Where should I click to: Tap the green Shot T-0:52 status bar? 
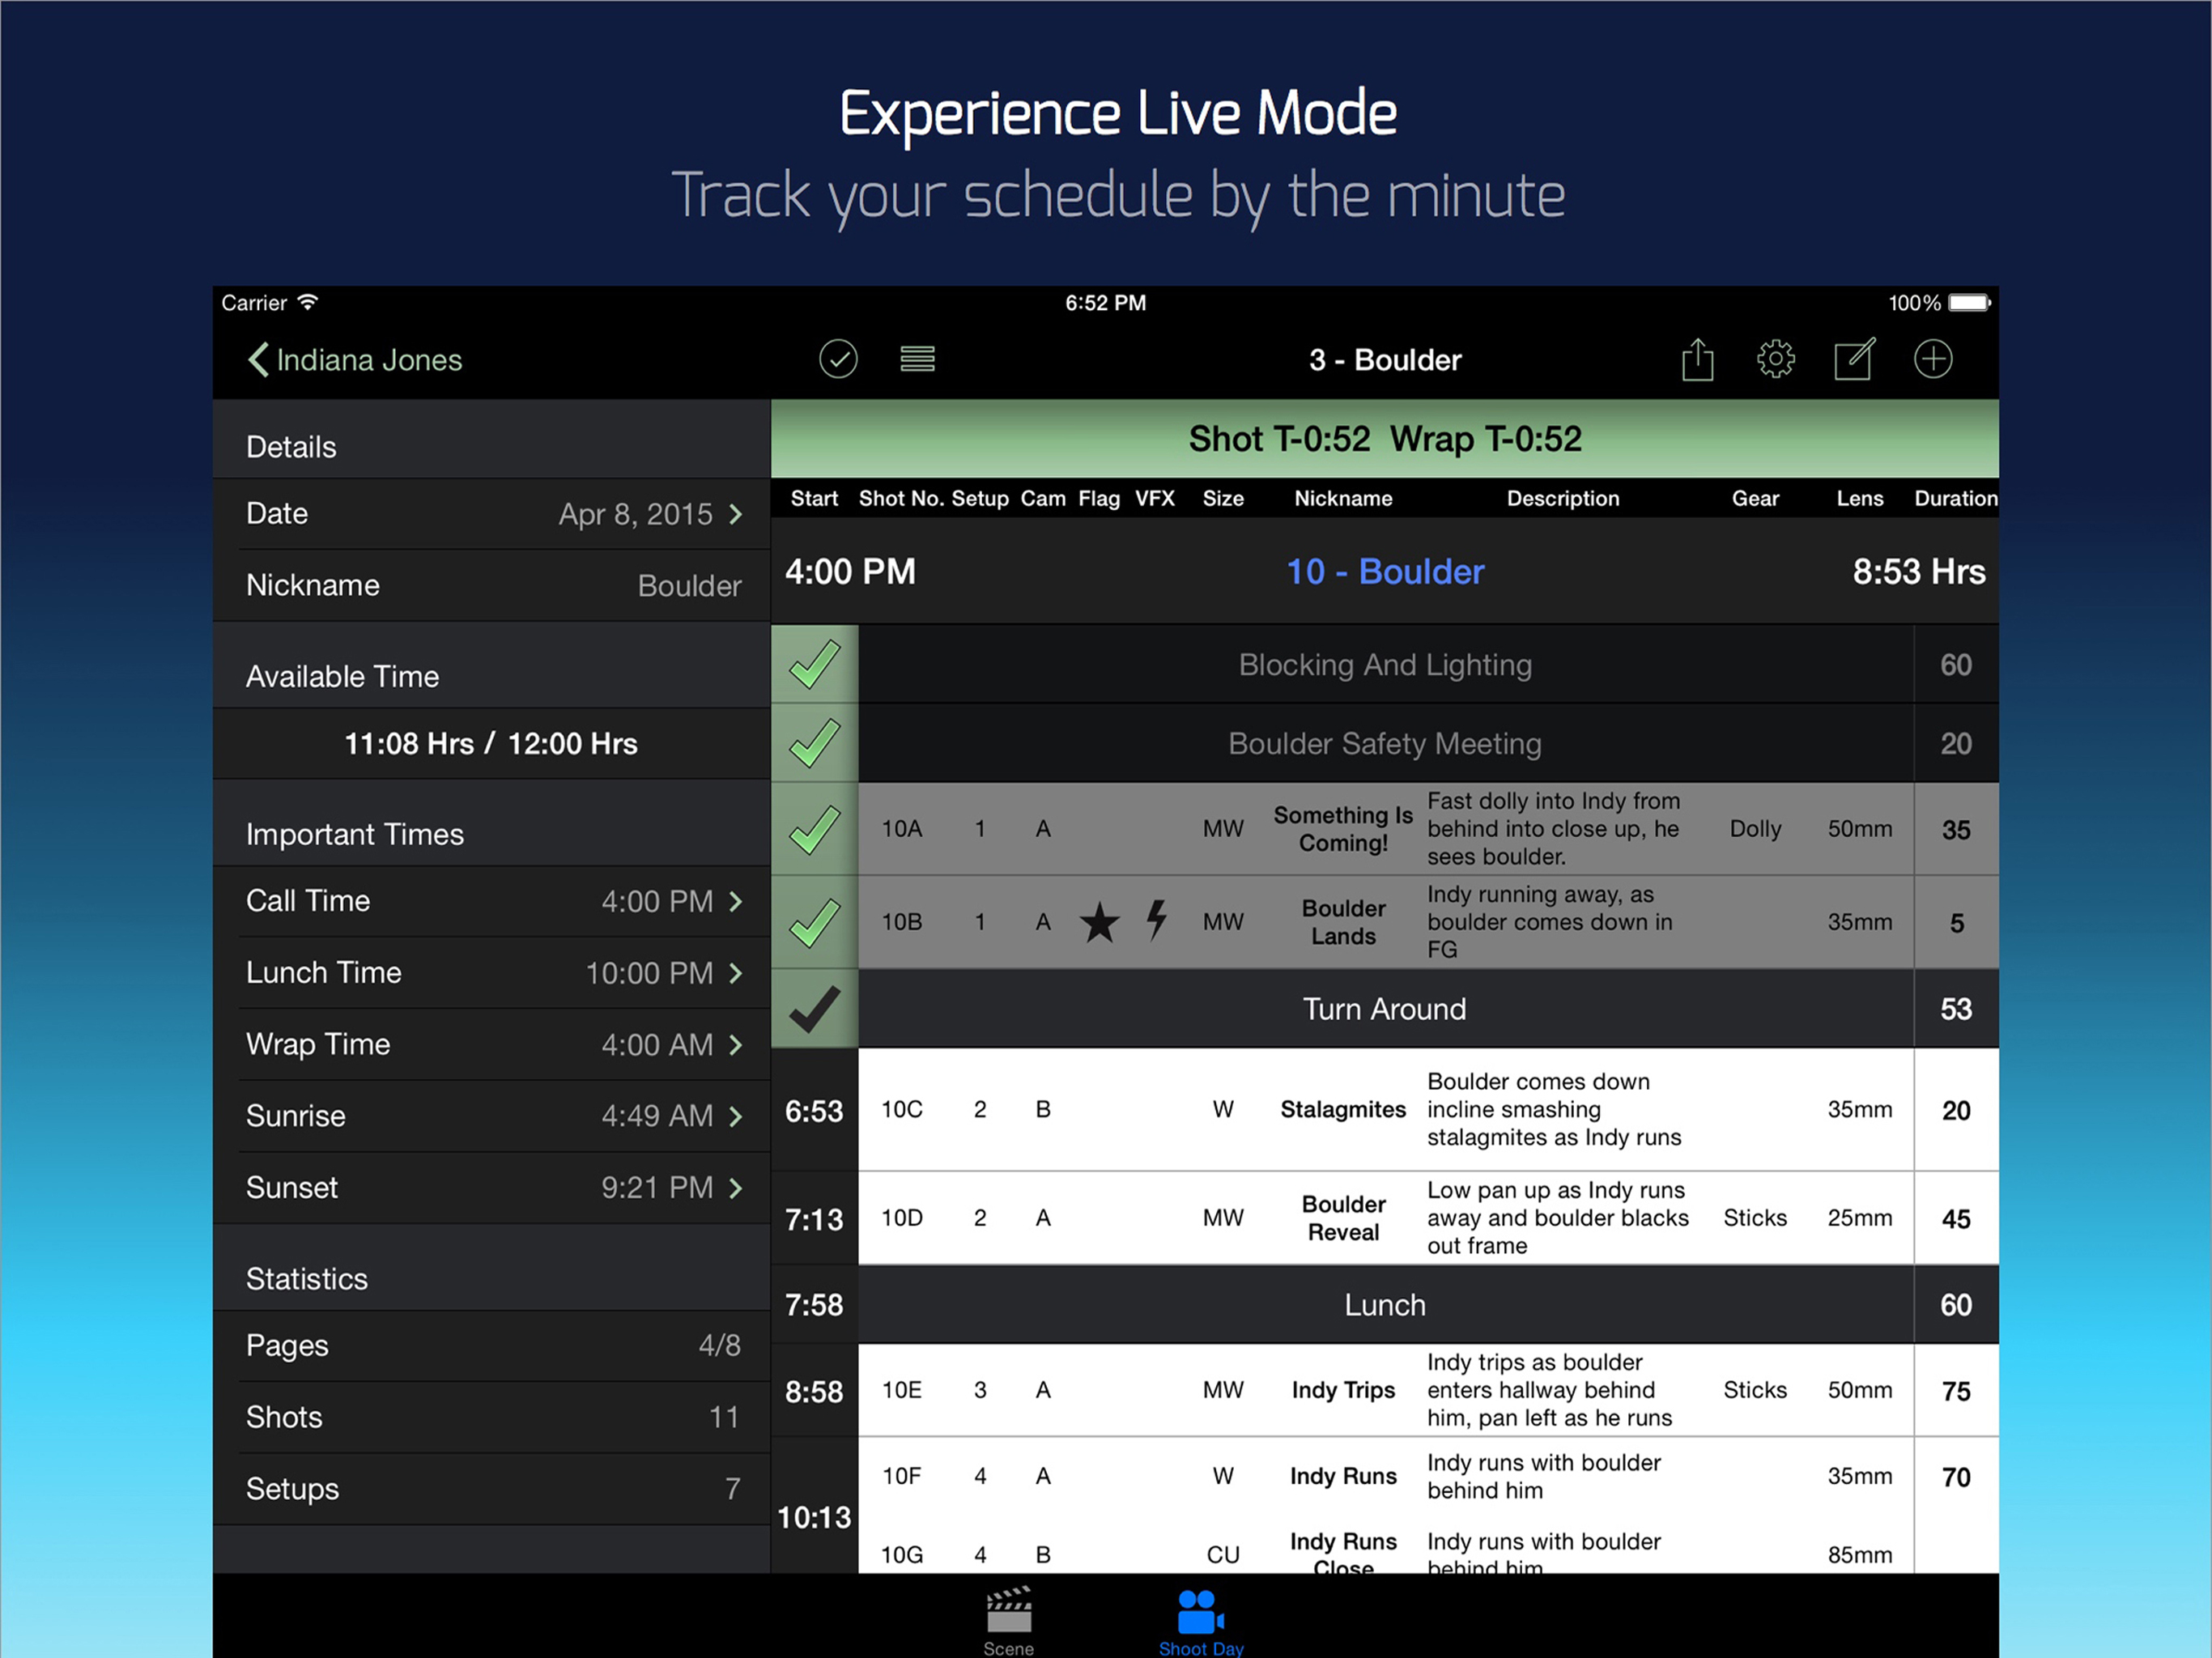[1384, 439]
